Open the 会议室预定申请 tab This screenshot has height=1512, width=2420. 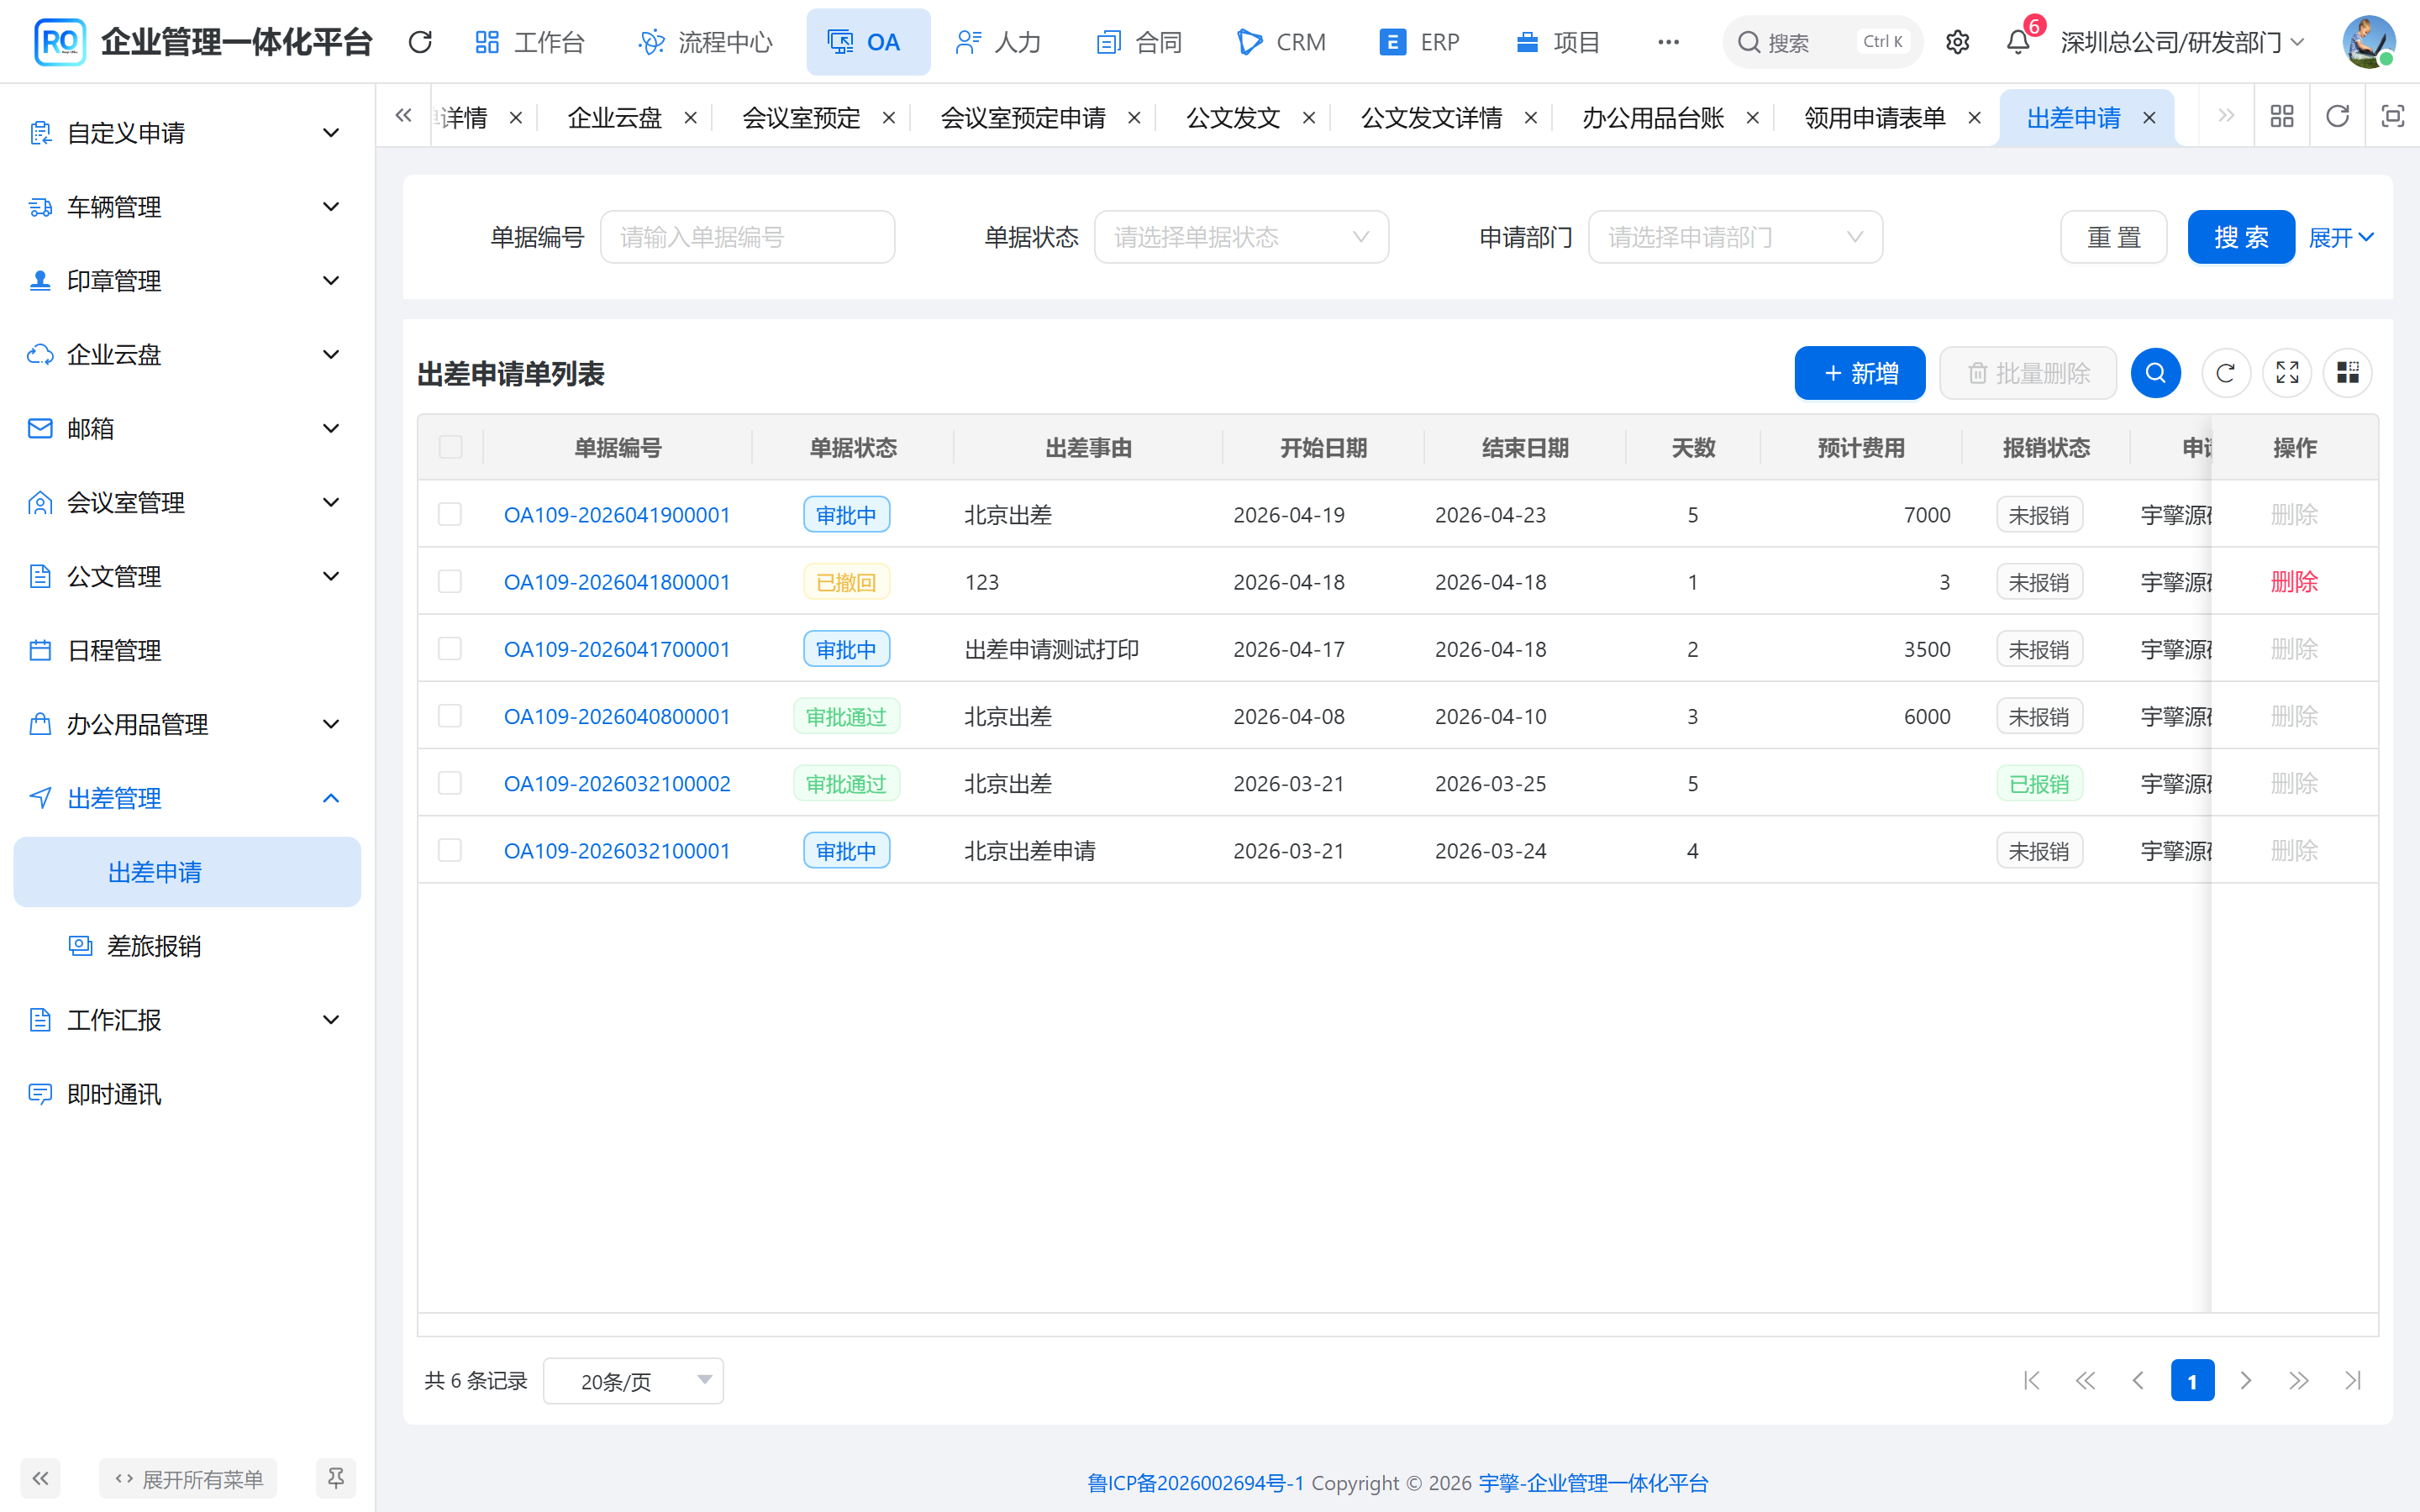click(x=1023, y=118)
